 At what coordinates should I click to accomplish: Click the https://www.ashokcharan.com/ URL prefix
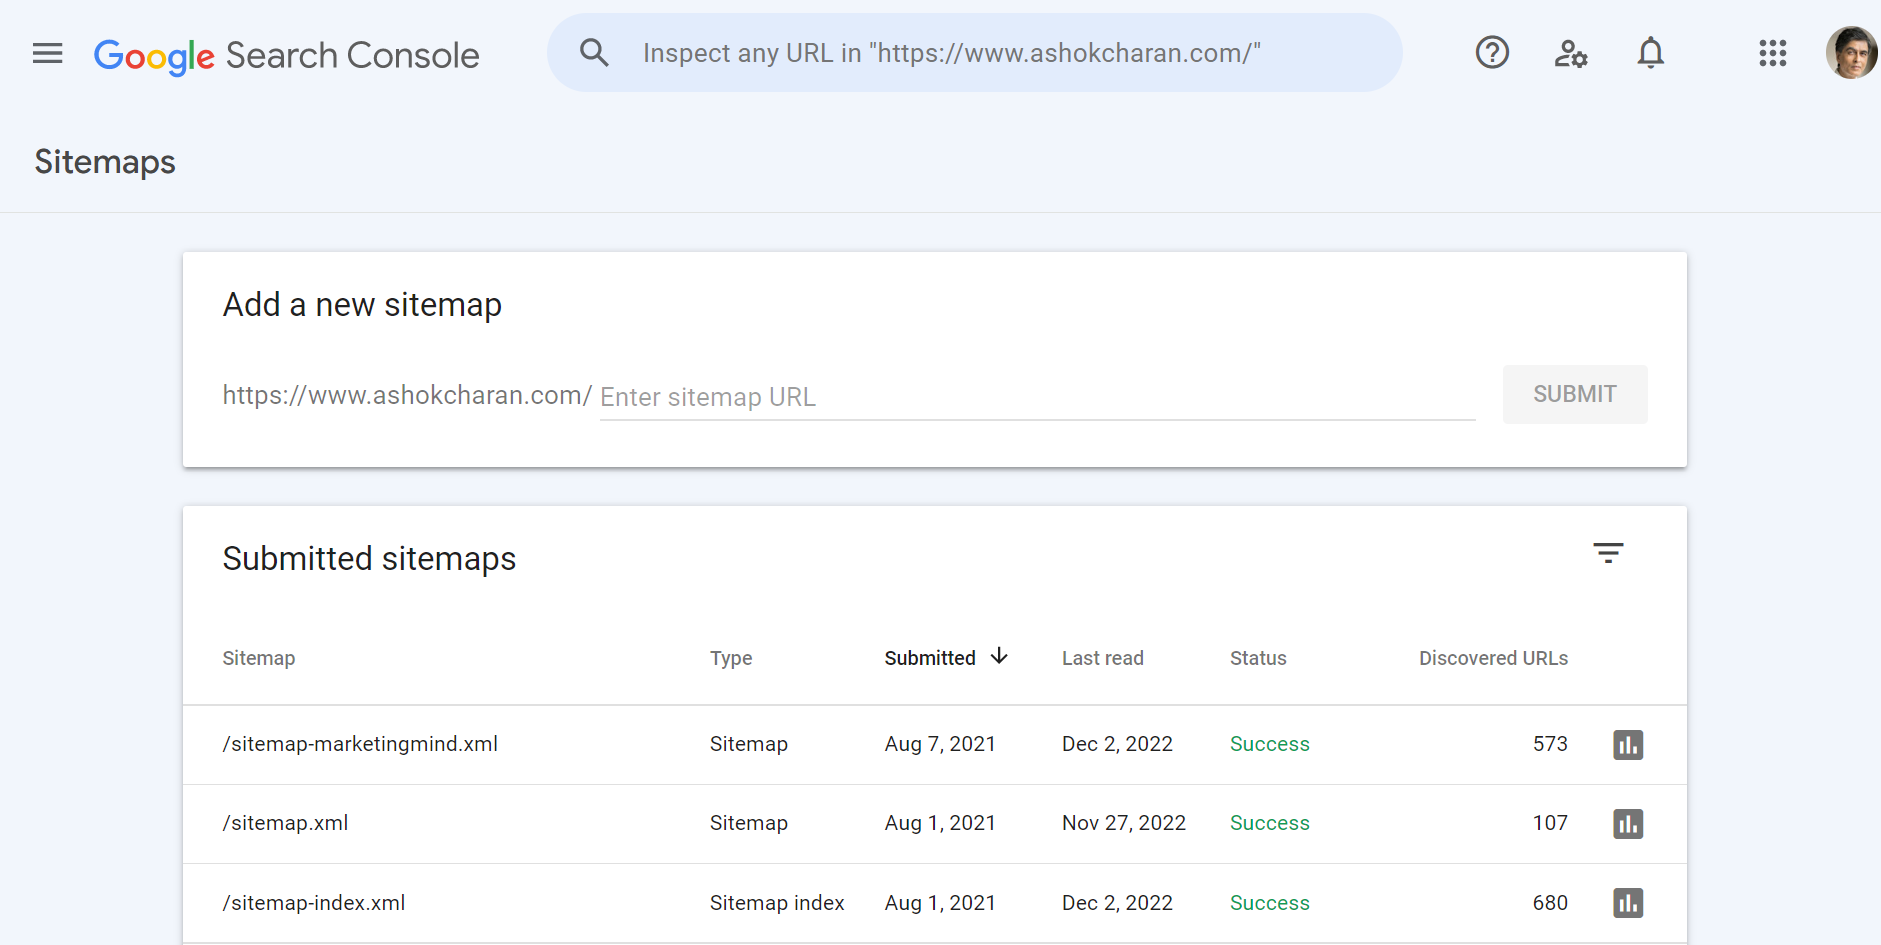[407, 396]
